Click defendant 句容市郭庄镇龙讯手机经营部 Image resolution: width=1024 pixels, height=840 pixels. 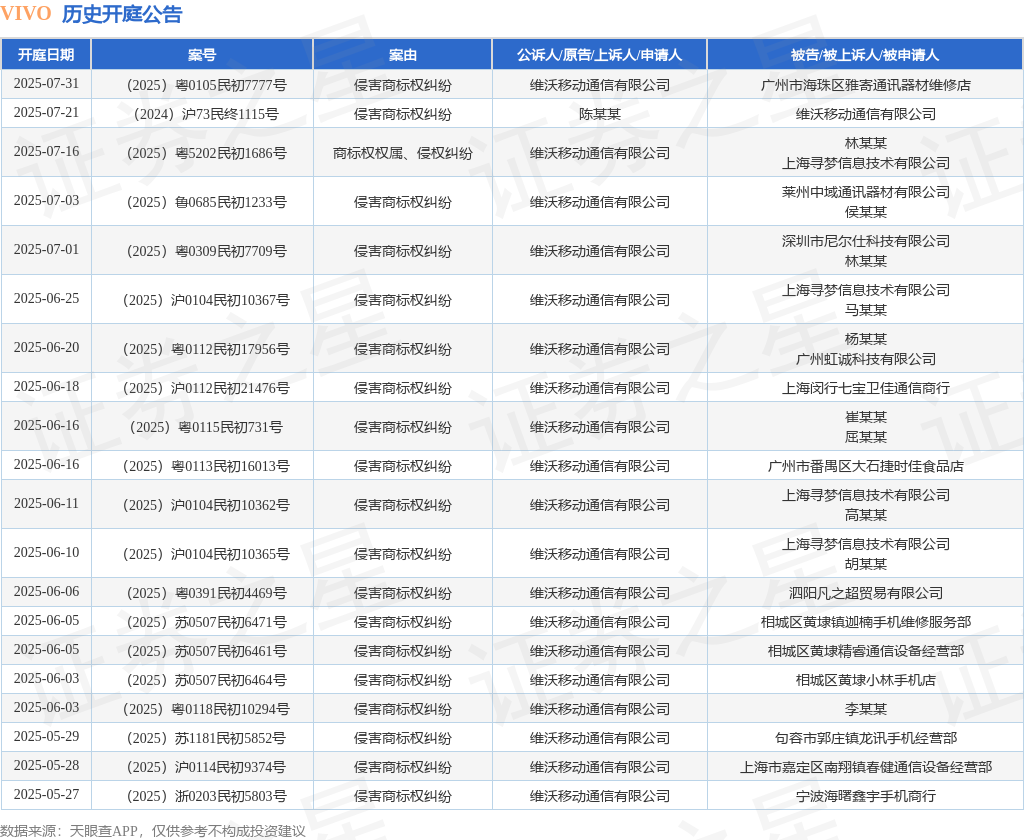pos(865,739)
